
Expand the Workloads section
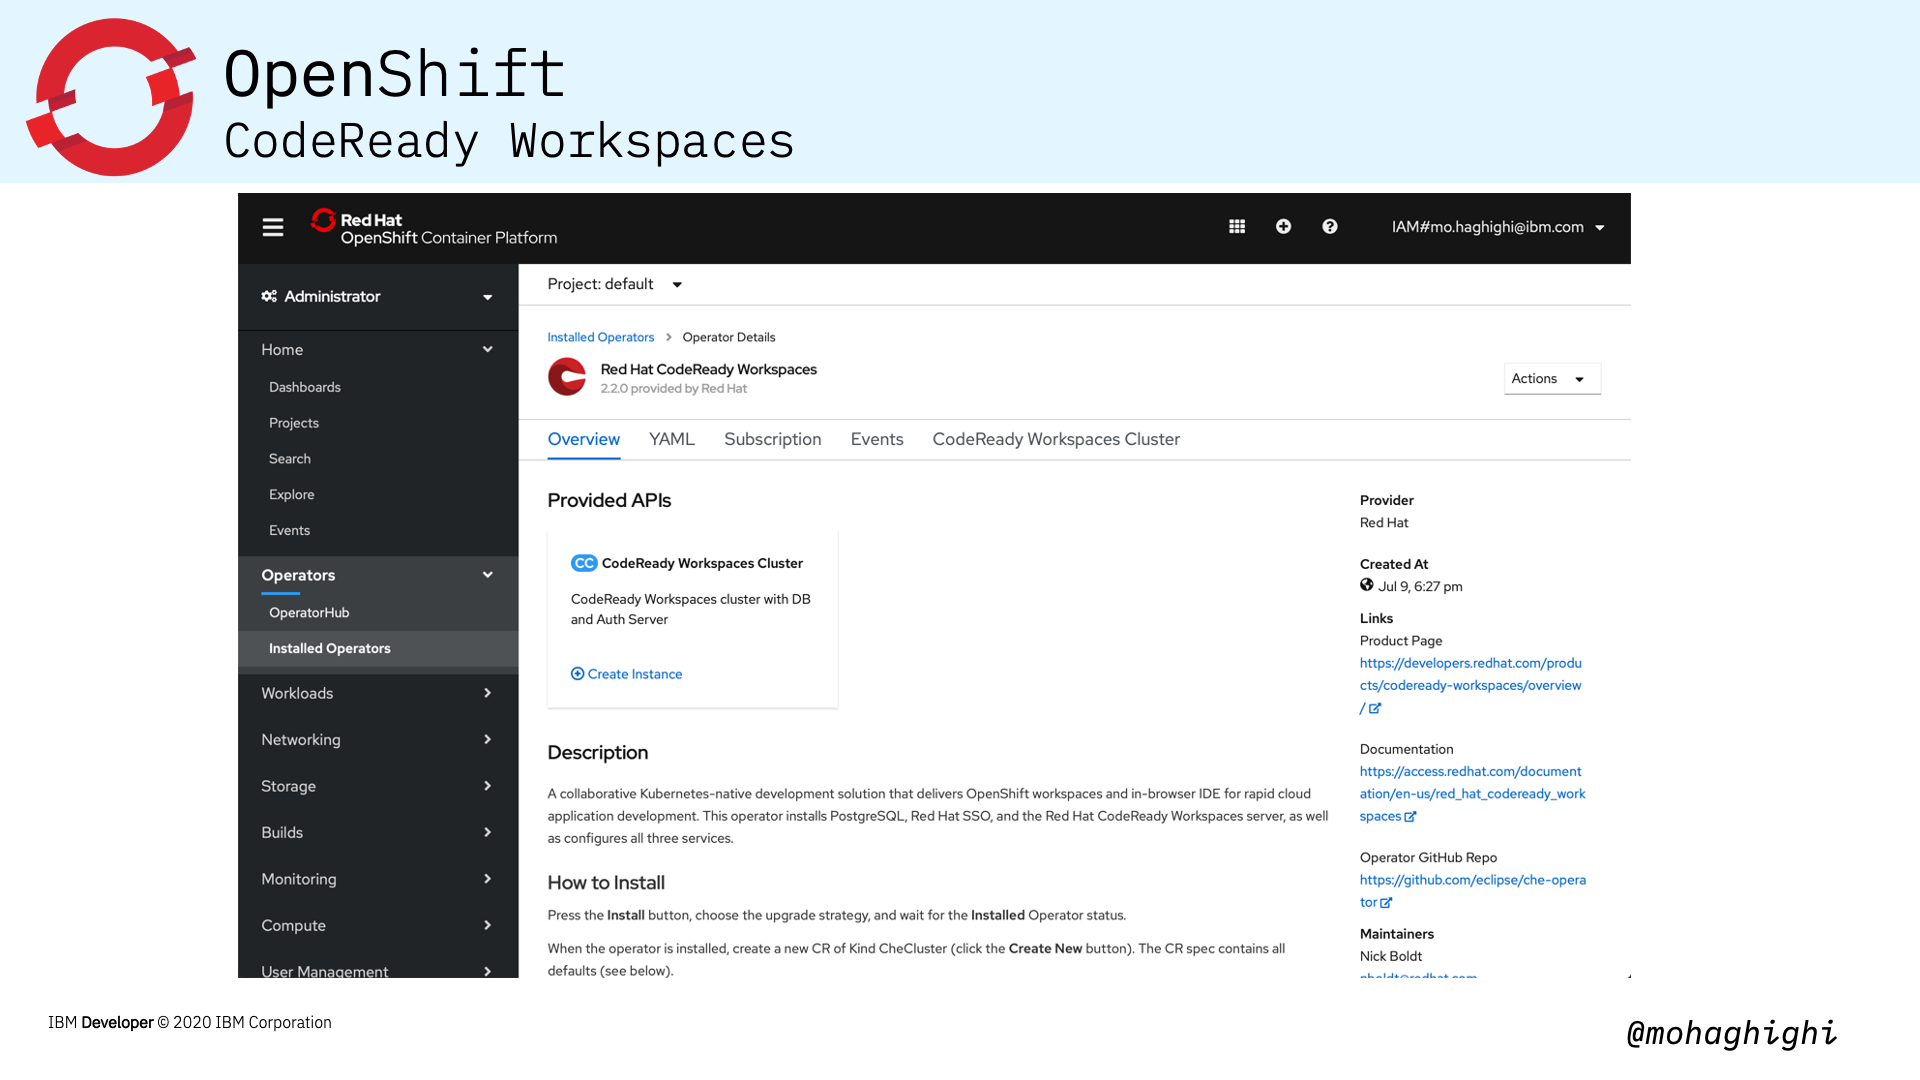[378, 694]
